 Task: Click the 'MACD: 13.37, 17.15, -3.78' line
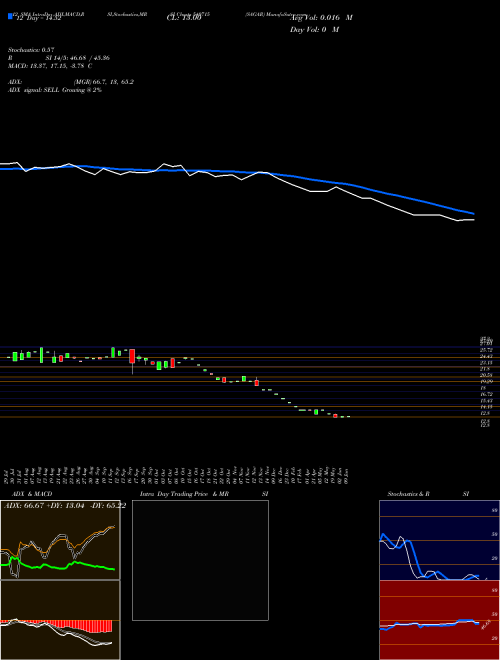tap(50, 66)
